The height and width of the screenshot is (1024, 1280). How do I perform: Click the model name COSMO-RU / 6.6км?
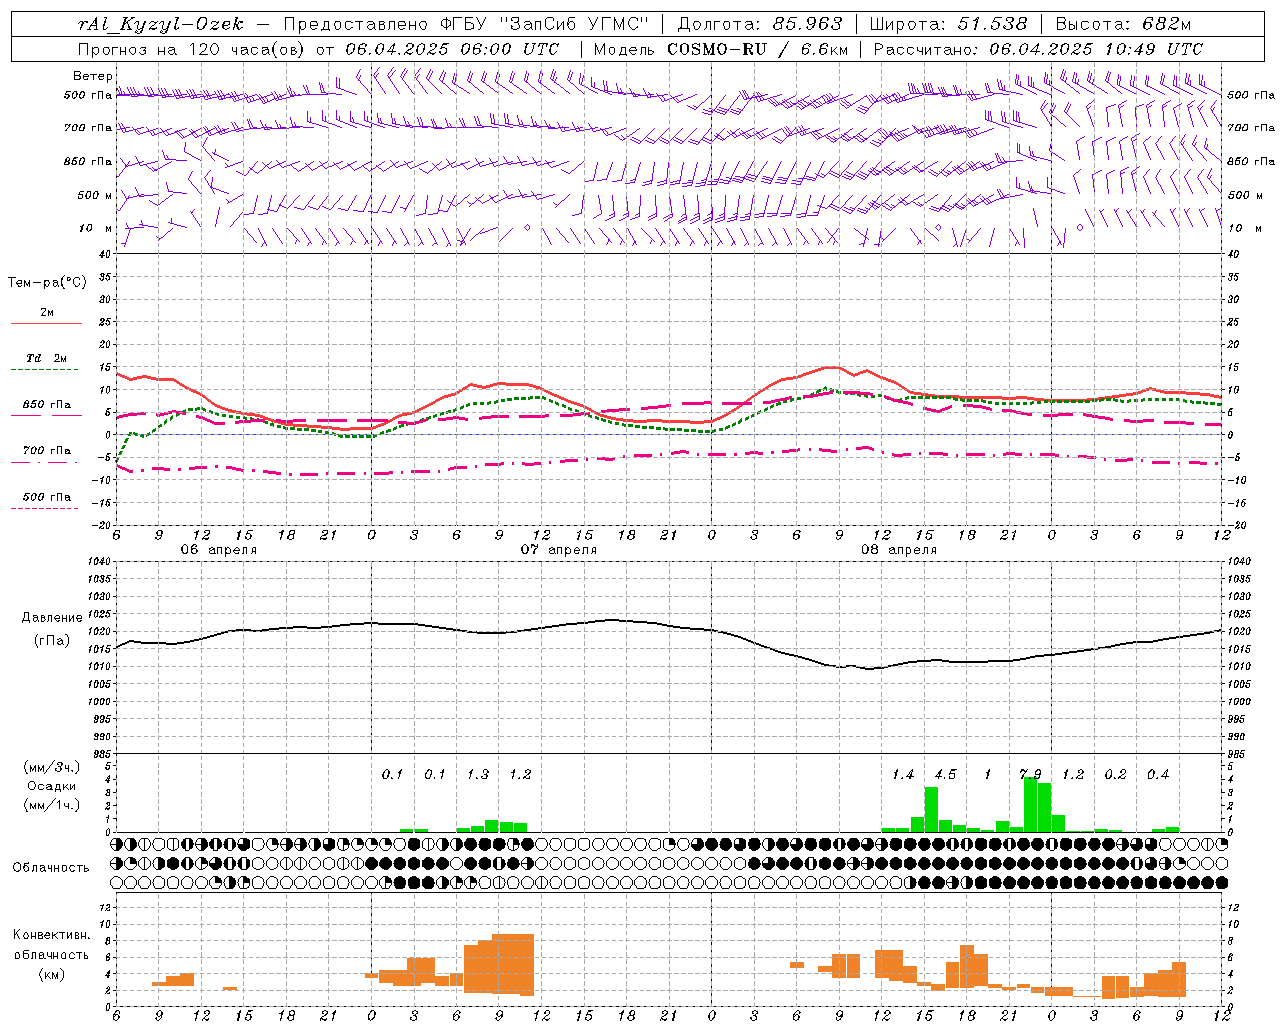click(x=758, y=49)
